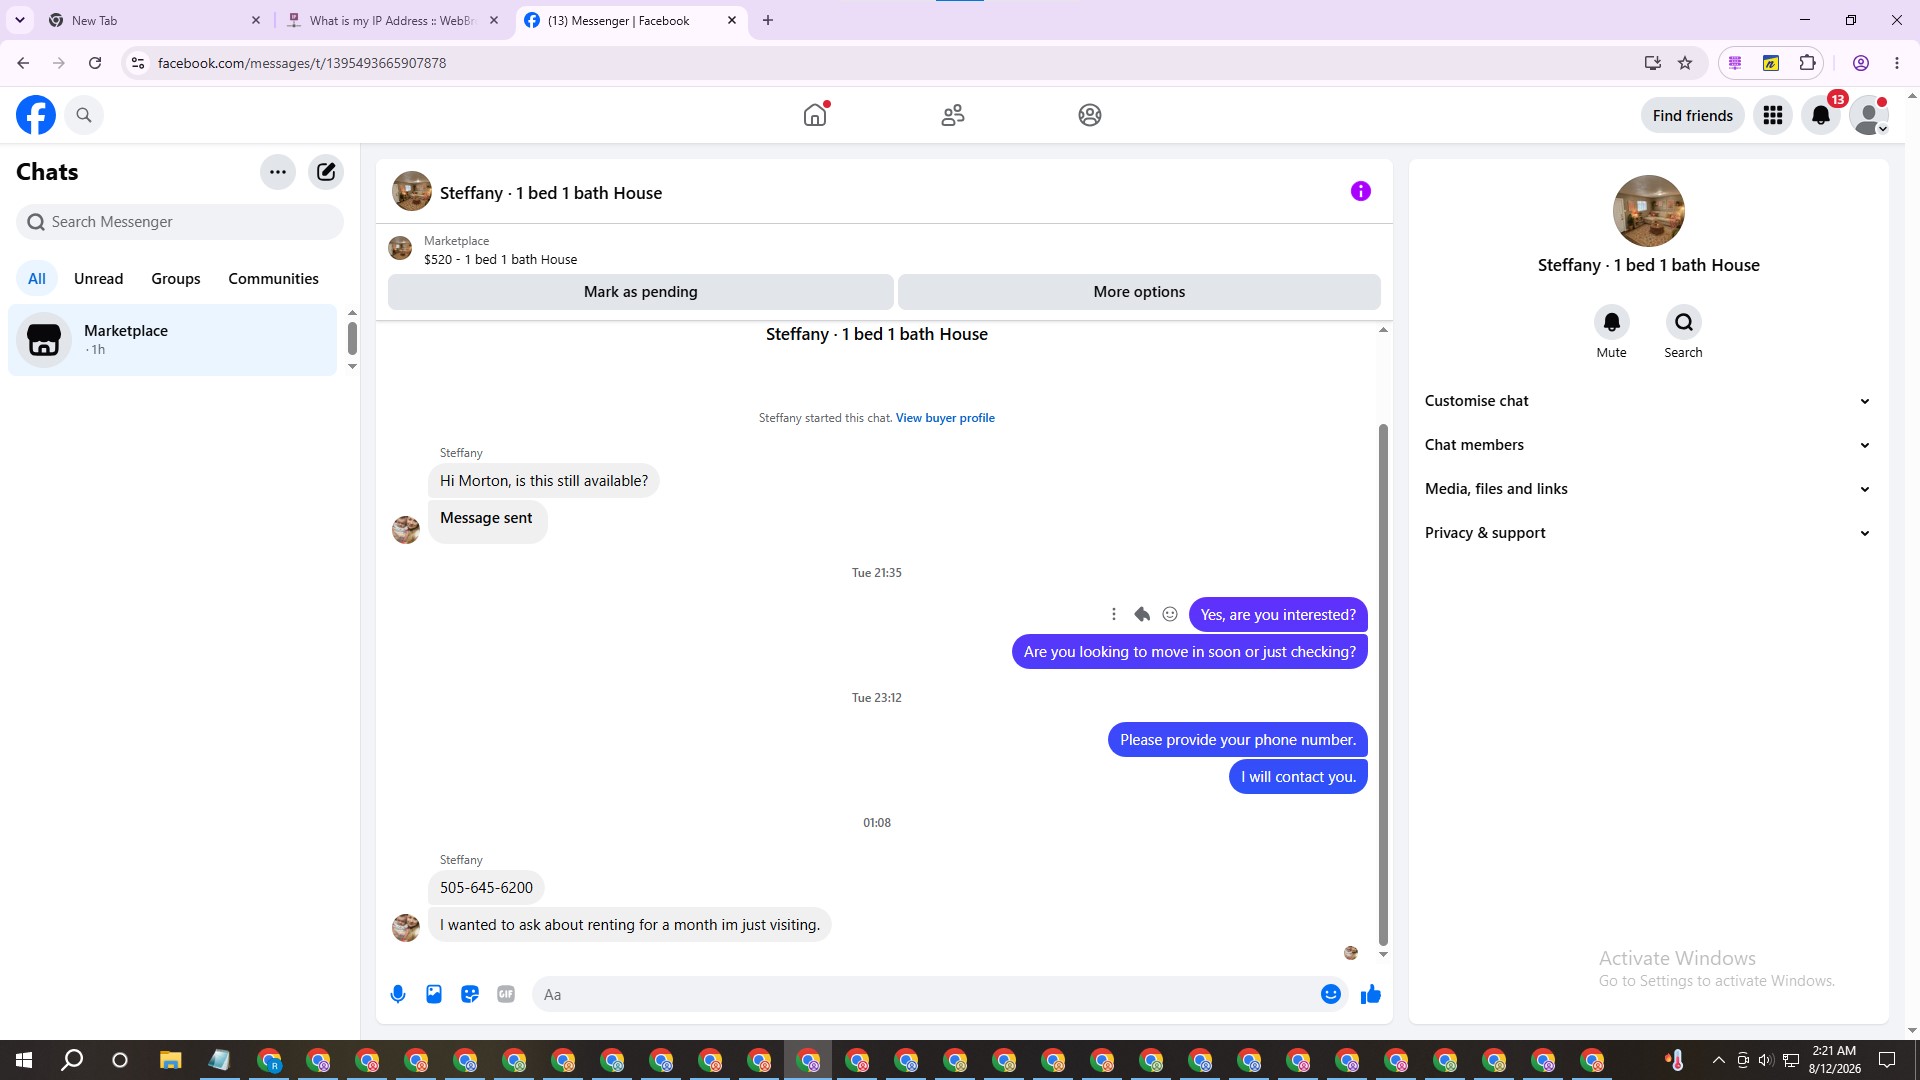Open View buyer profile link
1920x1080 pixels.
click(x=945, y=418)
